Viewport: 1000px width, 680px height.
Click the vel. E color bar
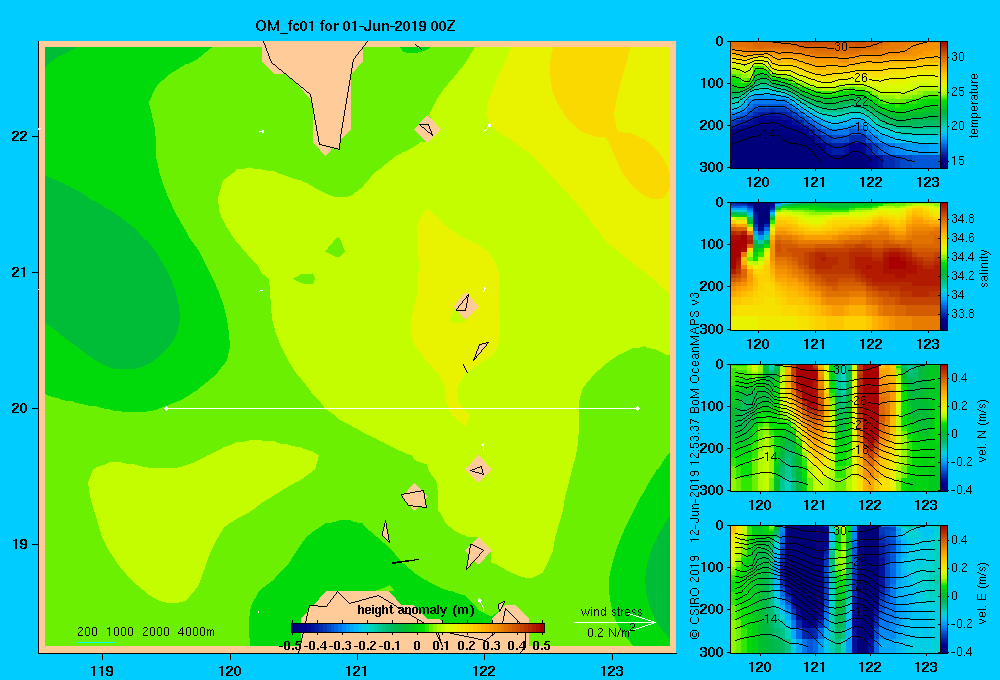click(944, 589)
